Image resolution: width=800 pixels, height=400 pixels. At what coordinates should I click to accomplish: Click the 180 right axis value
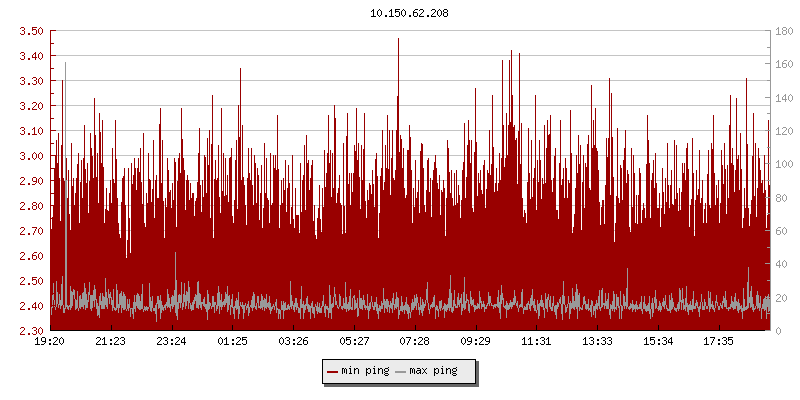click(784, 31)
